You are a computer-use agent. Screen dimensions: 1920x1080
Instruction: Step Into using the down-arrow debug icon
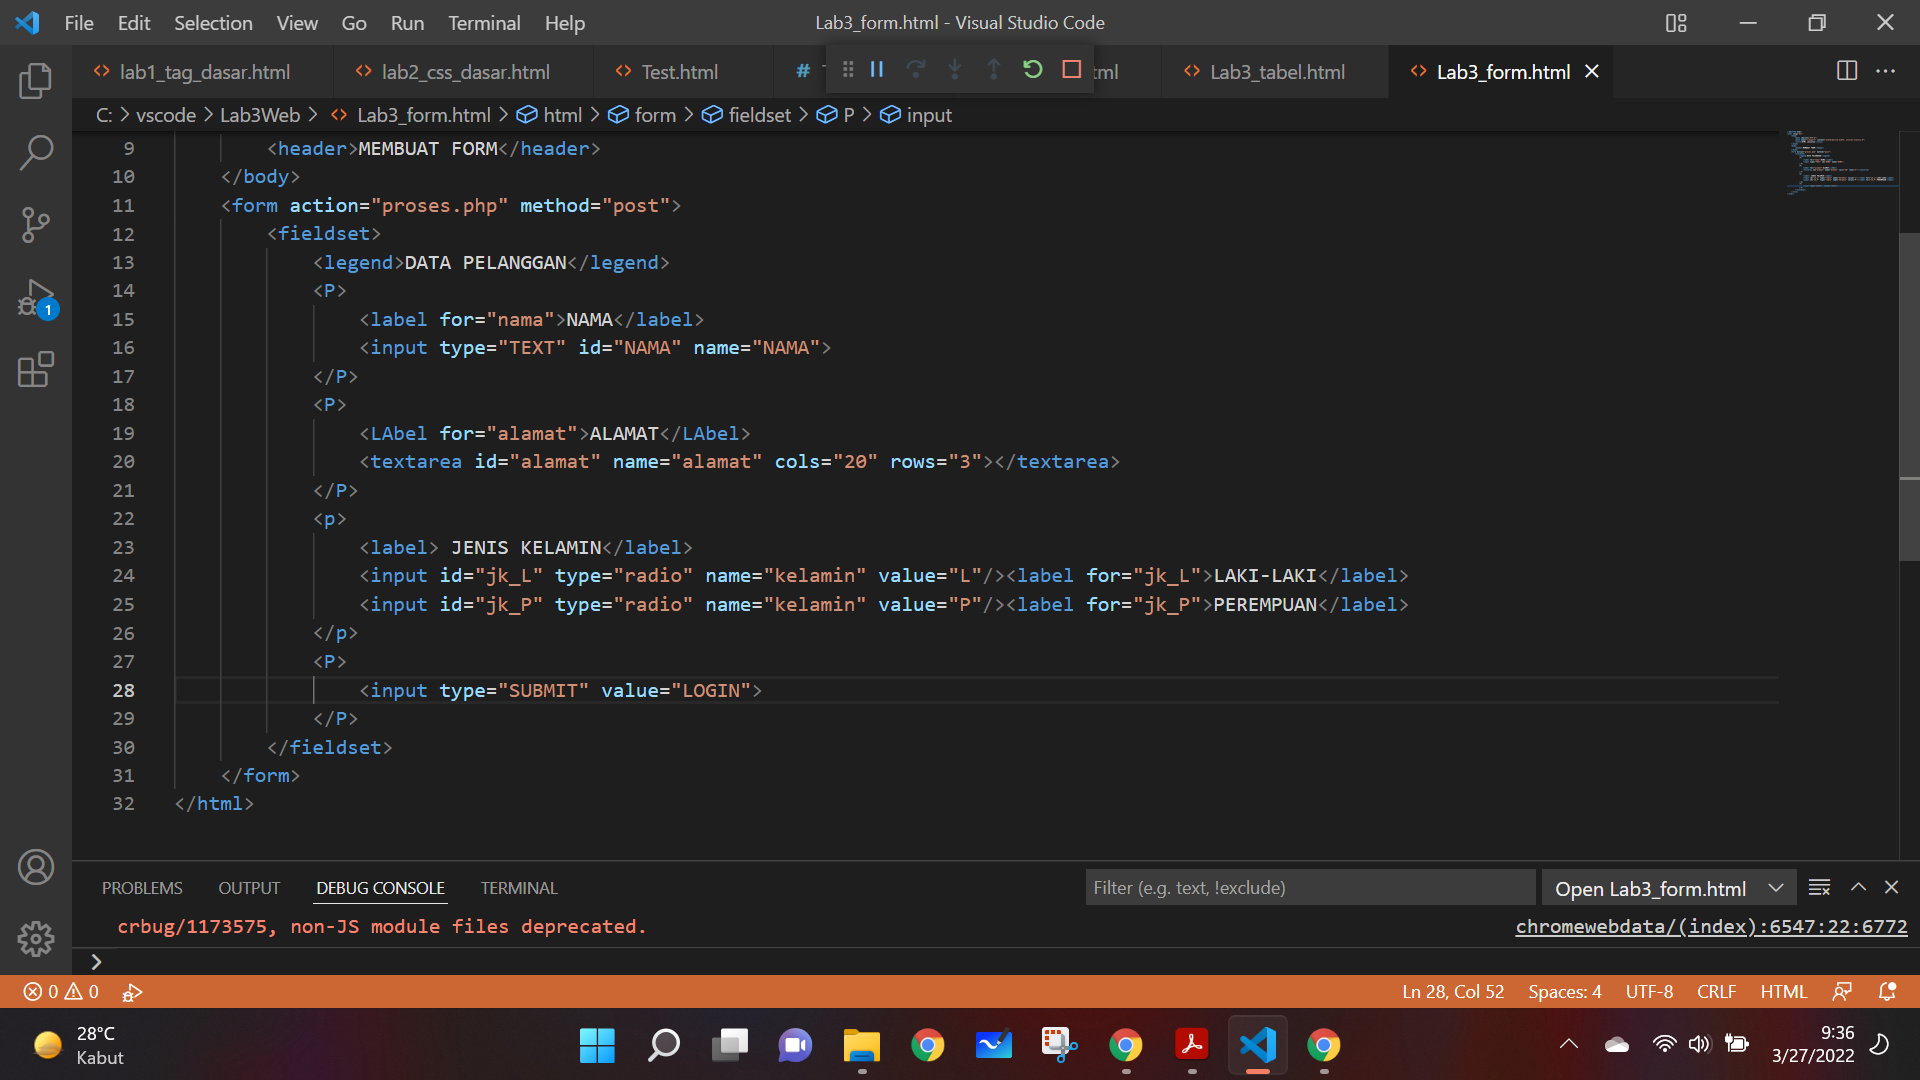(955, 69)
